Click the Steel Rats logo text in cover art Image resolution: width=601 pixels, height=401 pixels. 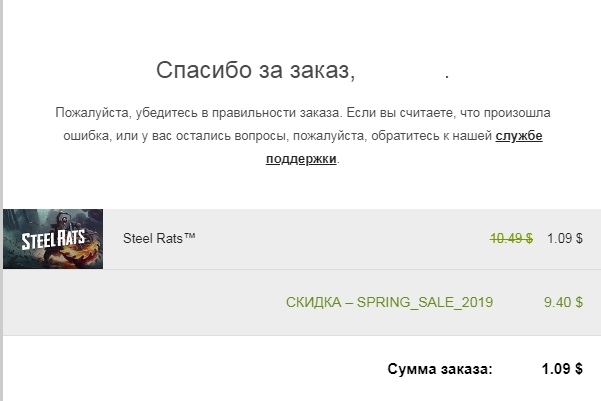click(x=47, y=241)
